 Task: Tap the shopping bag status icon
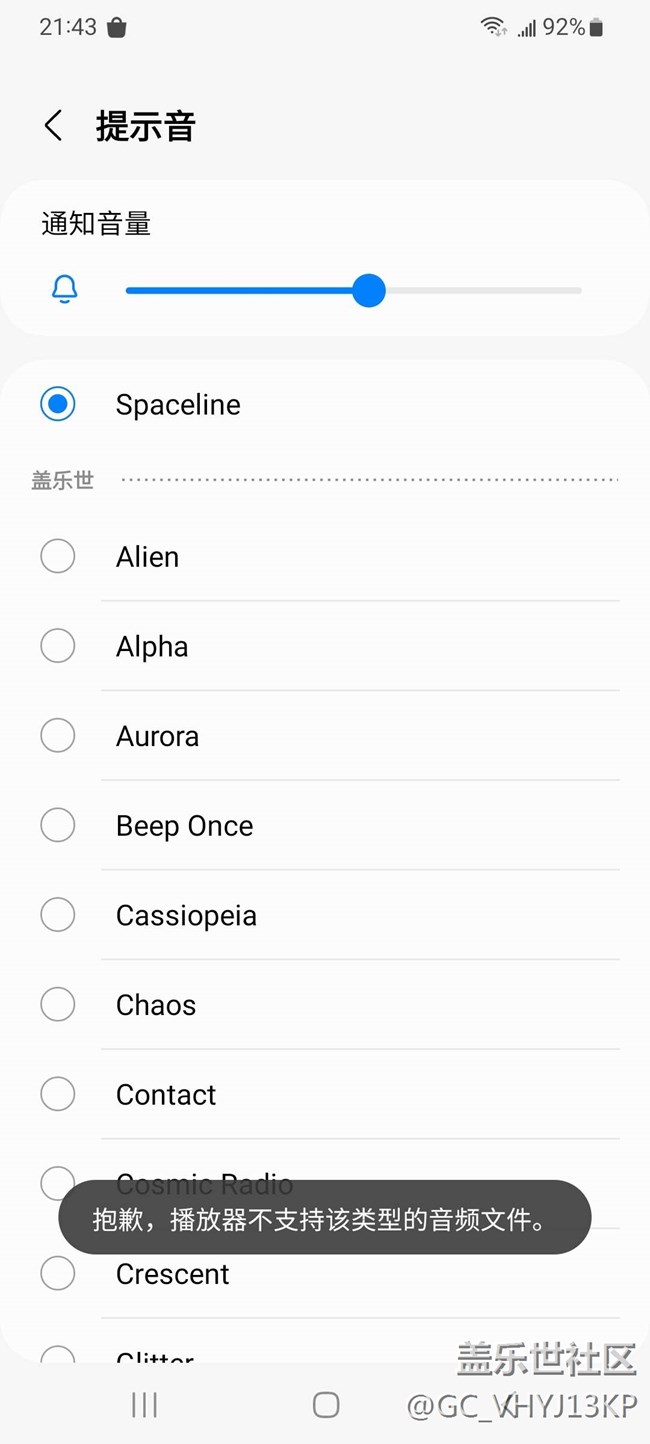(117, 28)
